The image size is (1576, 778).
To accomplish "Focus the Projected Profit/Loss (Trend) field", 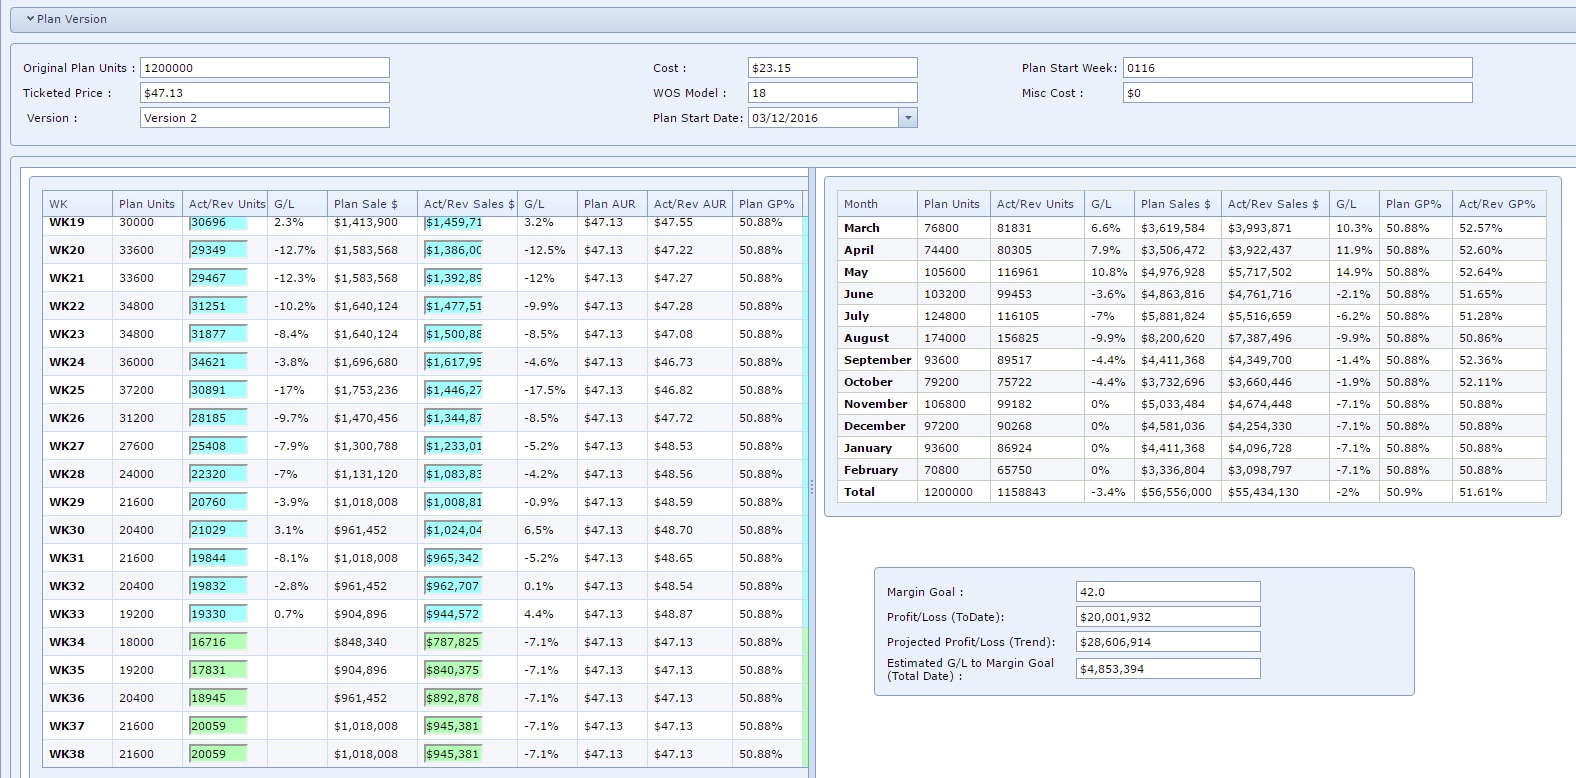I will pyautogui.click(x=1167, y=642).
